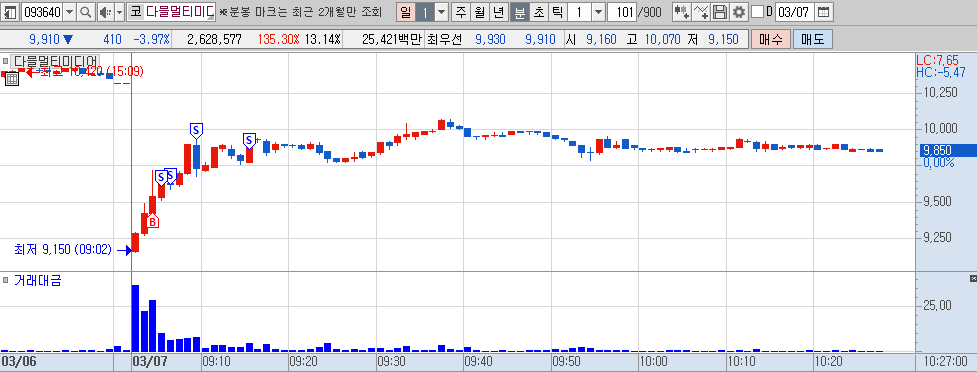The width and height of the screenshot is (977, 372).
Task: Click the bar count field showing 101
Action: point(621,12)
